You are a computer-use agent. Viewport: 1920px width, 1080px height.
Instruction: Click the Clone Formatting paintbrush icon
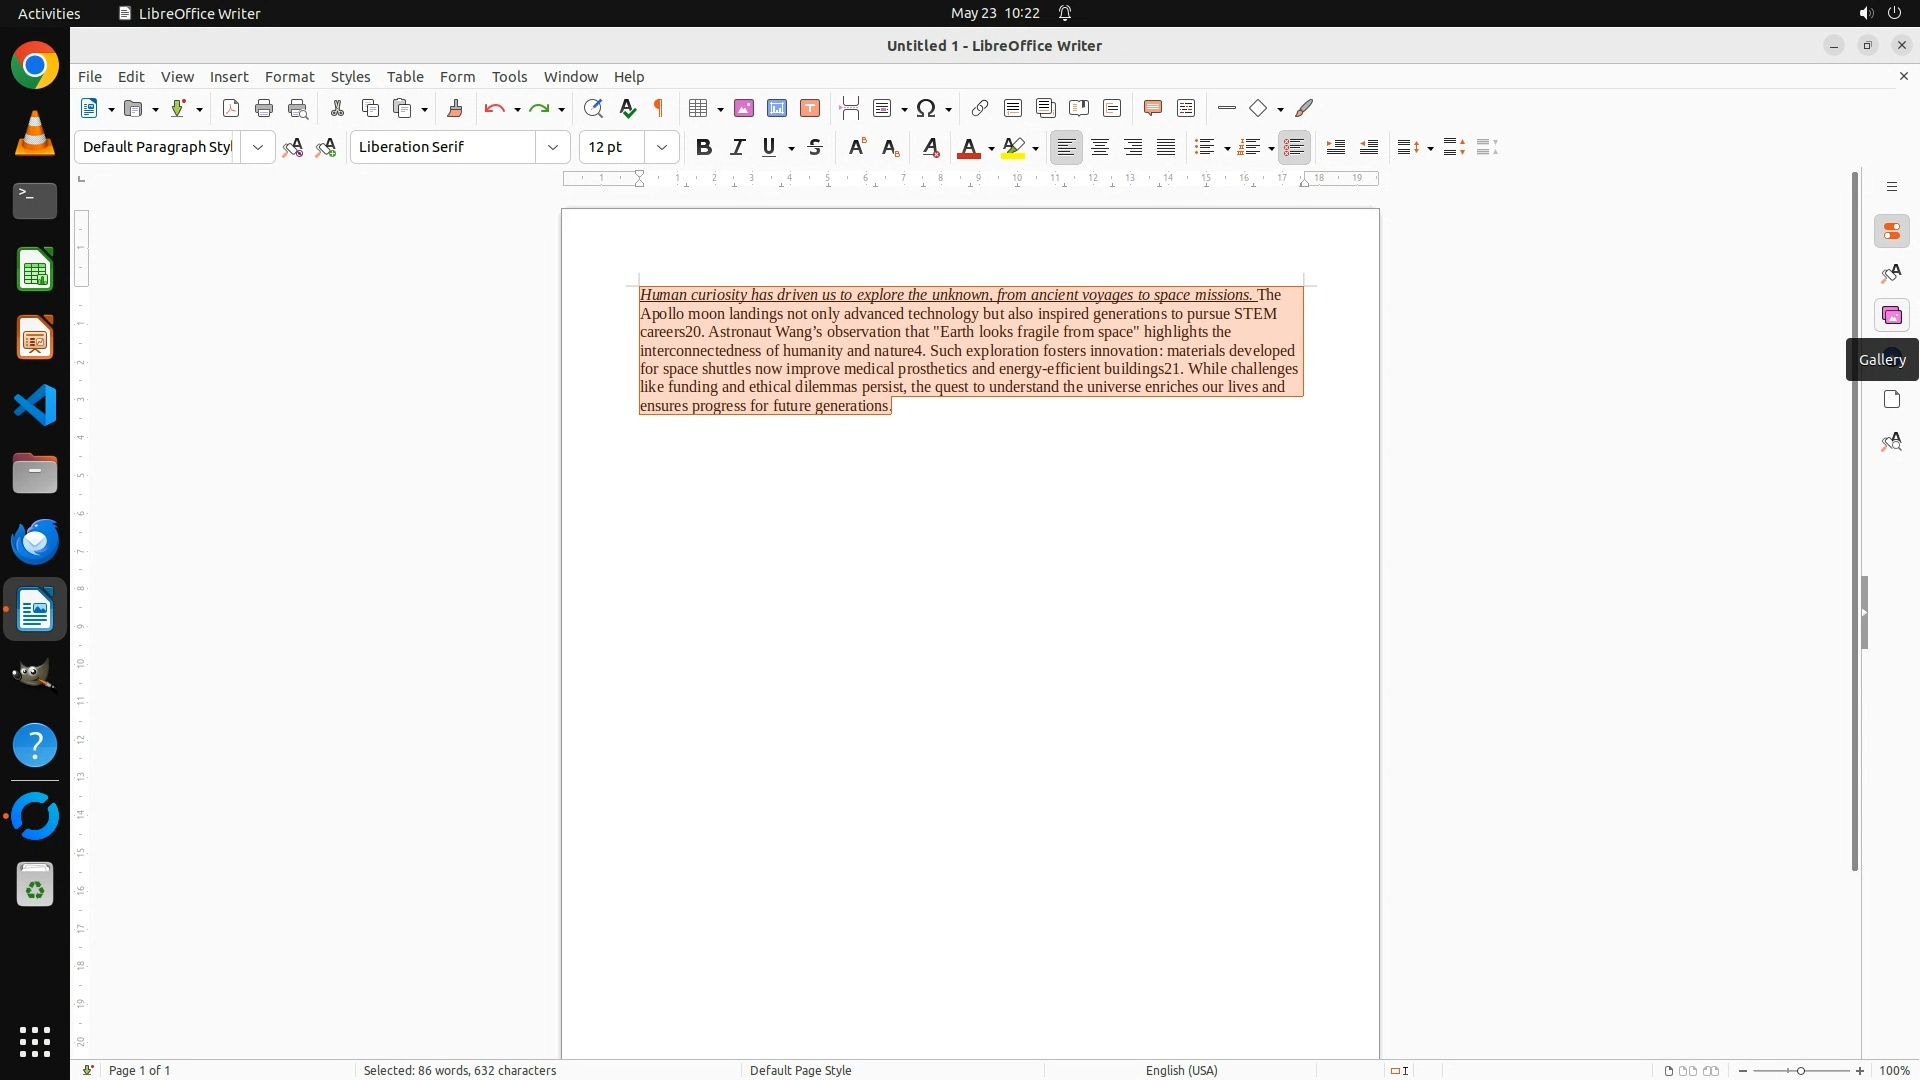(x=455, y=108)
